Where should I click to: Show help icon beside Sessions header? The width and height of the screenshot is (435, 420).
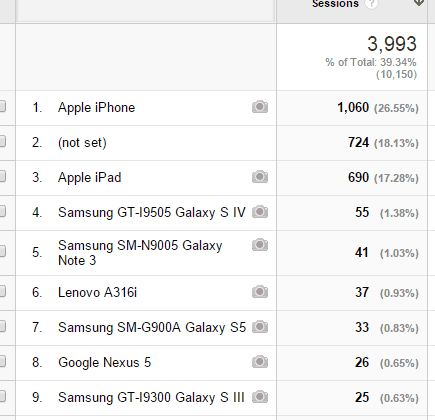tap(371, 3)
